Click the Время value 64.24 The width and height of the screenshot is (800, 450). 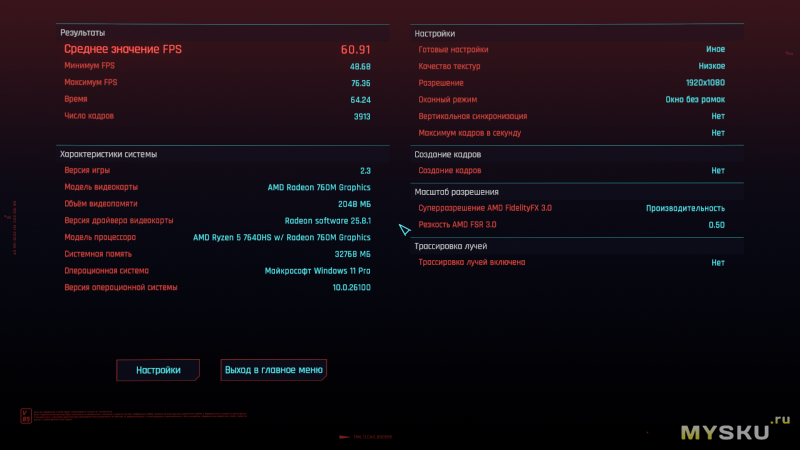coord(360,100)
